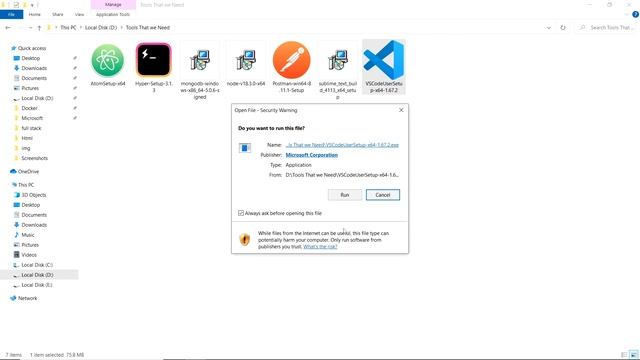Open the html folder
The image size is (640, 360).
[x=27, y=138]
